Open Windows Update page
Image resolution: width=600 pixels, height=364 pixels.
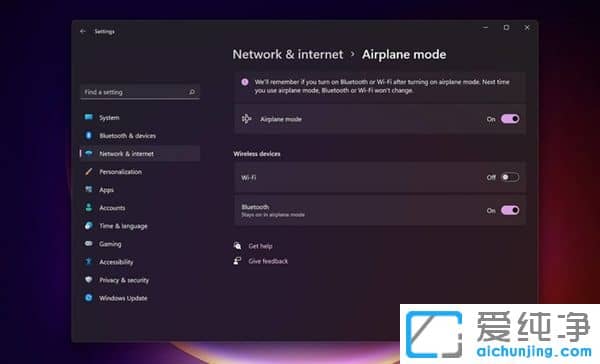click(140, 297)
